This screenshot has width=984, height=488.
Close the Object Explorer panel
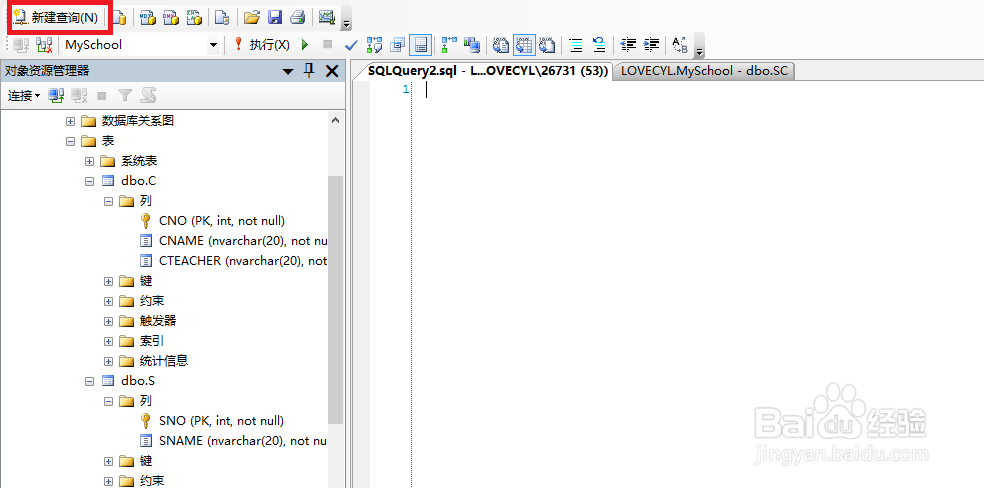(x=332, y=71)
